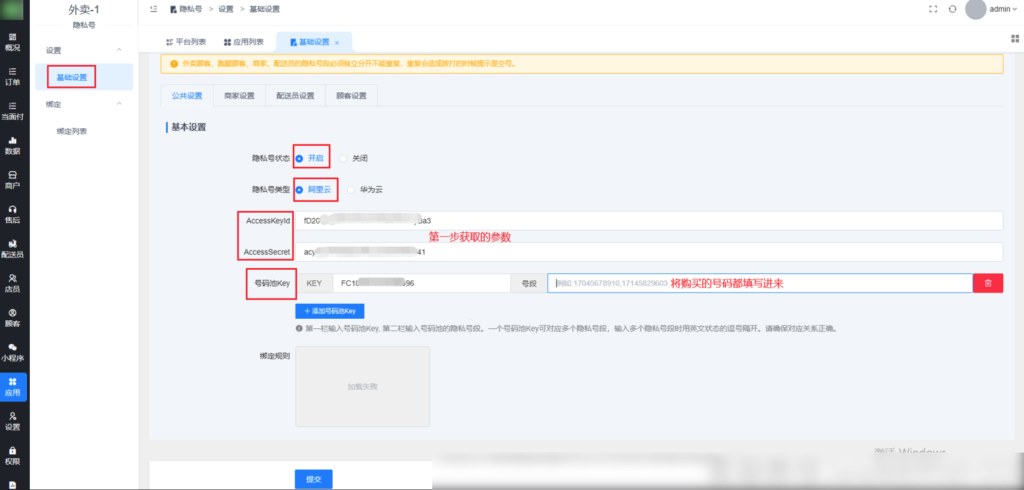The height and width of the screenshot is (490, 1024).
Task: Click the 外卖-1 title in side panel
Action: 84,10
